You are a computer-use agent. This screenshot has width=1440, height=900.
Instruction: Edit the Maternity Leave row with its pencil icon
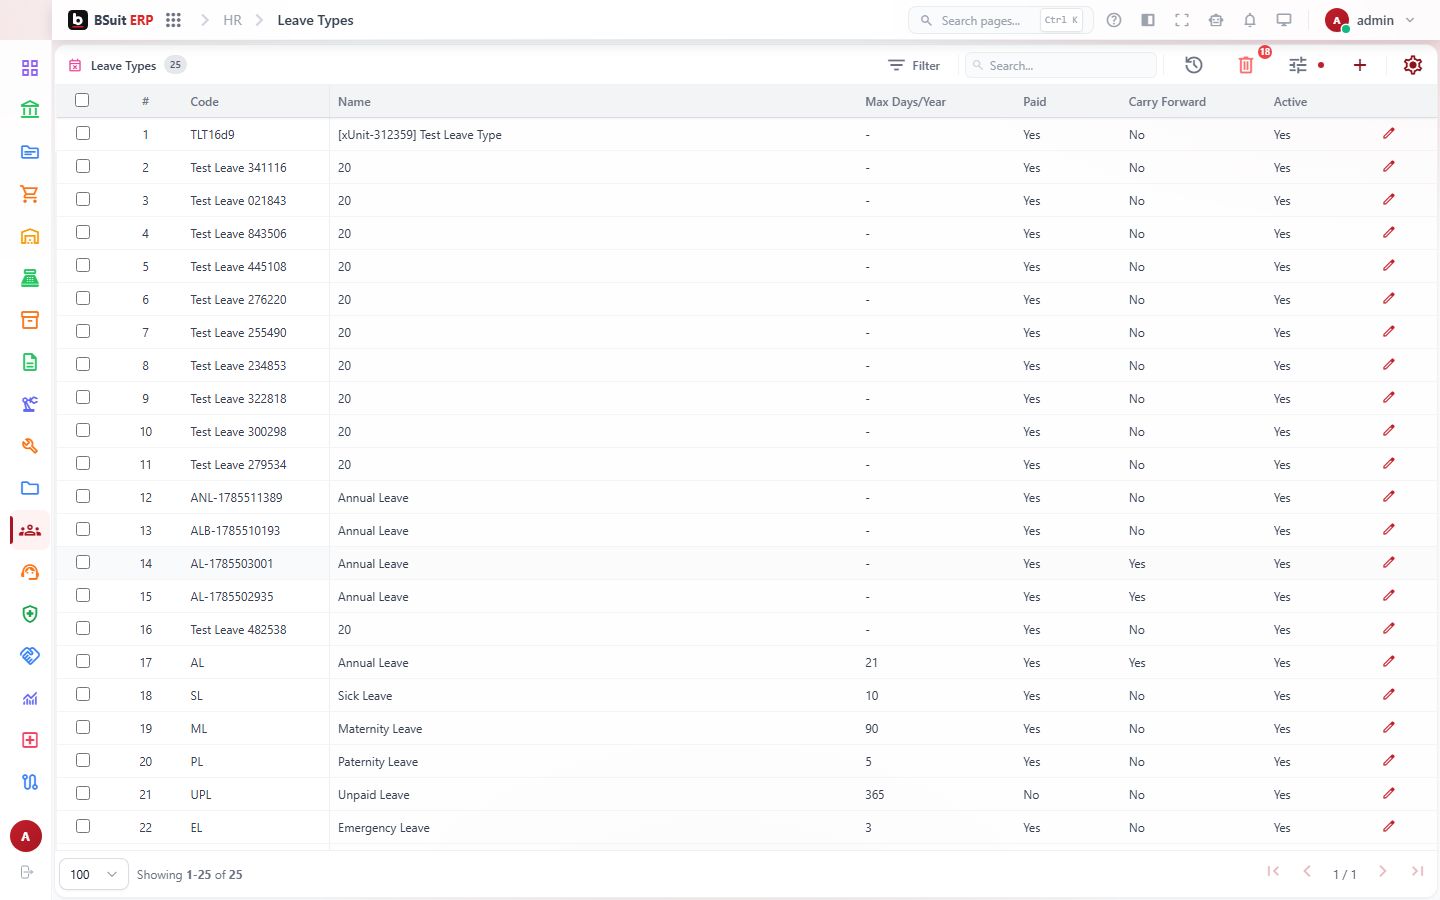1389,728
